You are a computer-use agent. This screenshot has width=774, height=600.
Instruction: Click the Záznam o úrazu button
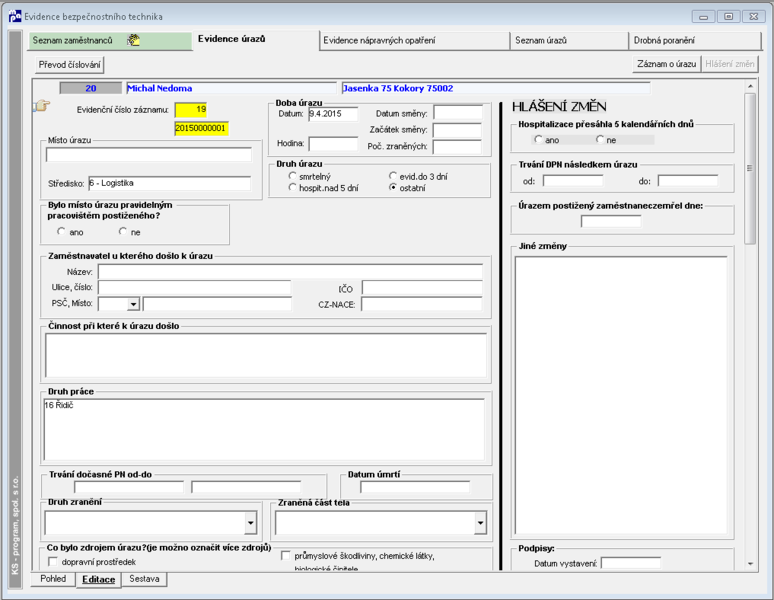pos(666,64)
